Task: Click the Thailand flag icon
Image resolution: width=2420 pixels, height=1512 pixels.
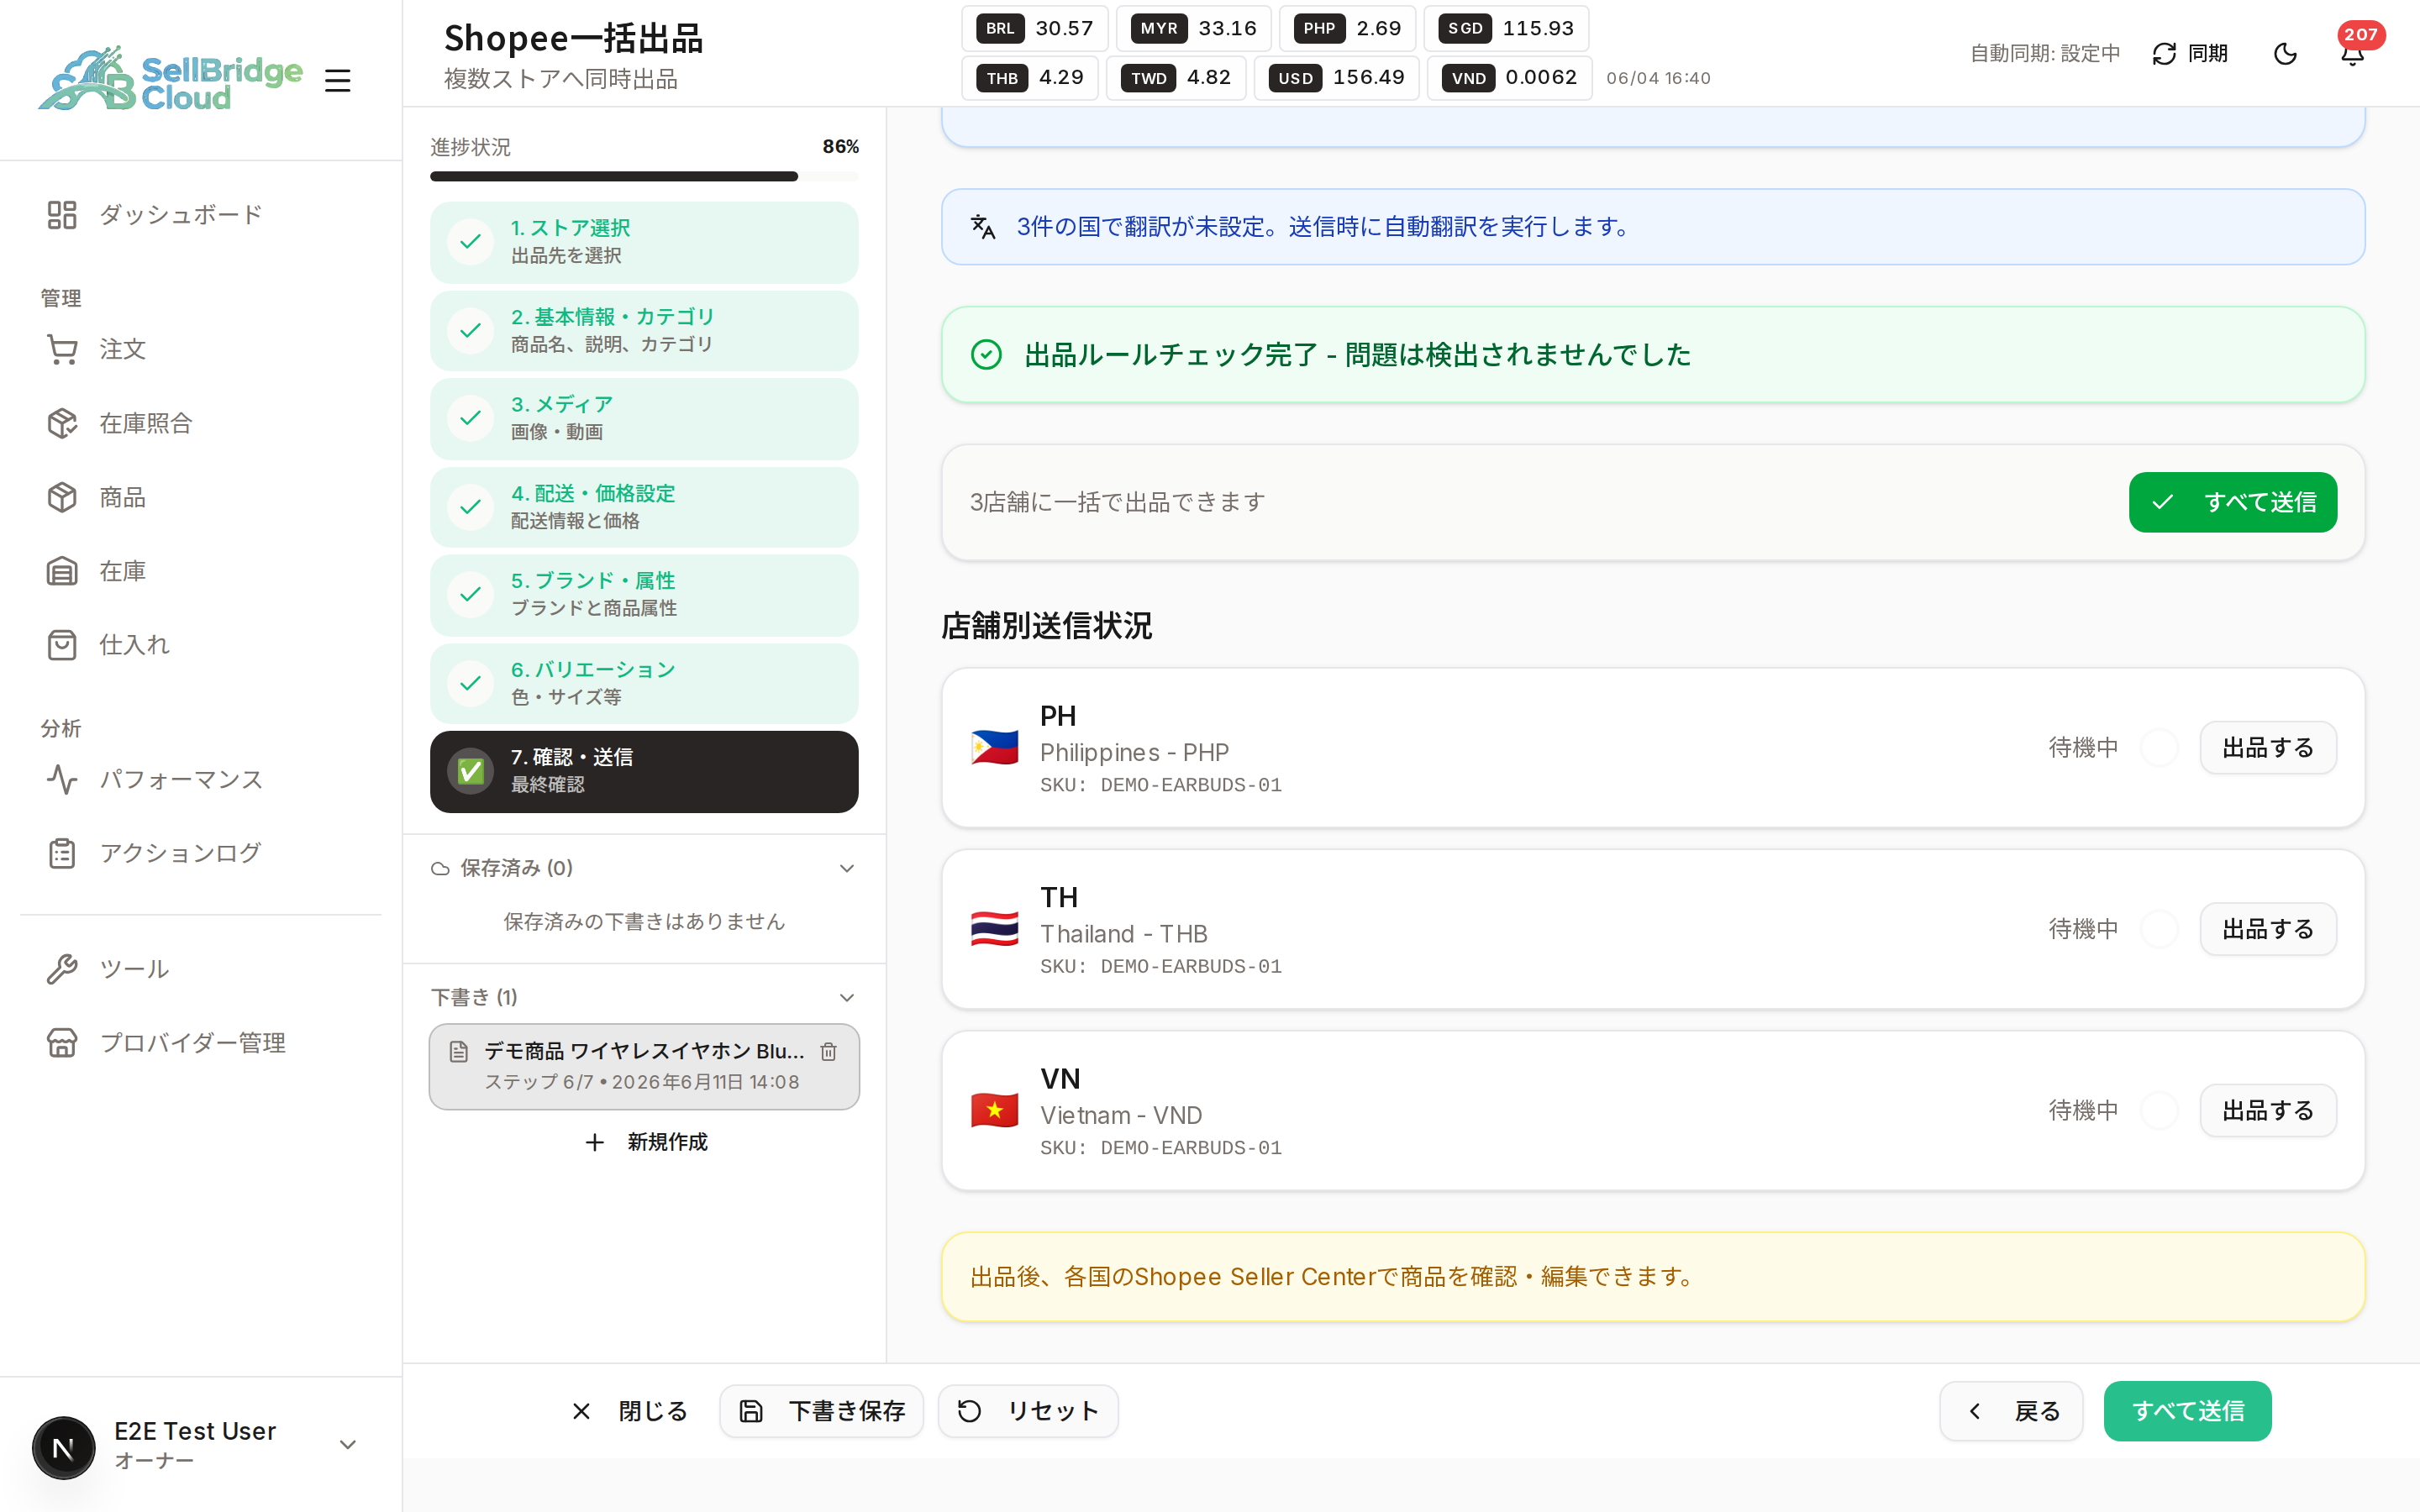Action: click(994, 929)
